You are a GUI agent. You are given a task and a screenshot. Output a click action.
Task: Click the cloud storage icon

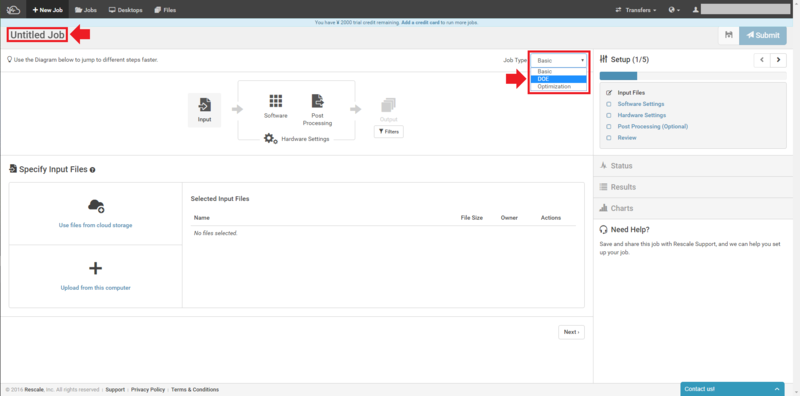pos(96,206)
